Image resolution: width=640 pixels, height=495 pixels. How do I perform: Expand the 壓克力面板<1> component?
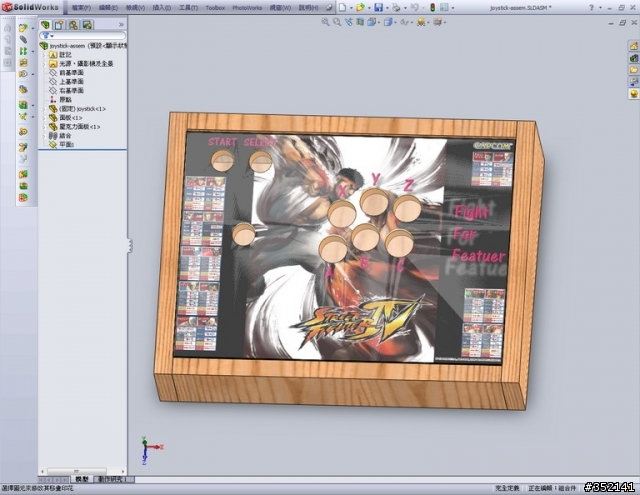point(44,127)
